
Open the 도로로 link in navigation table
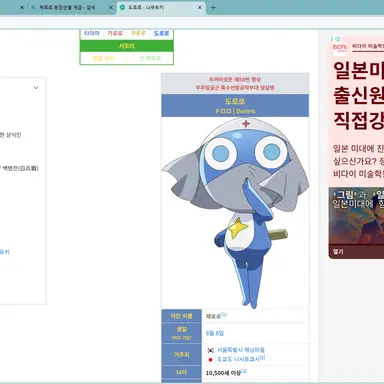pos(162,33)
